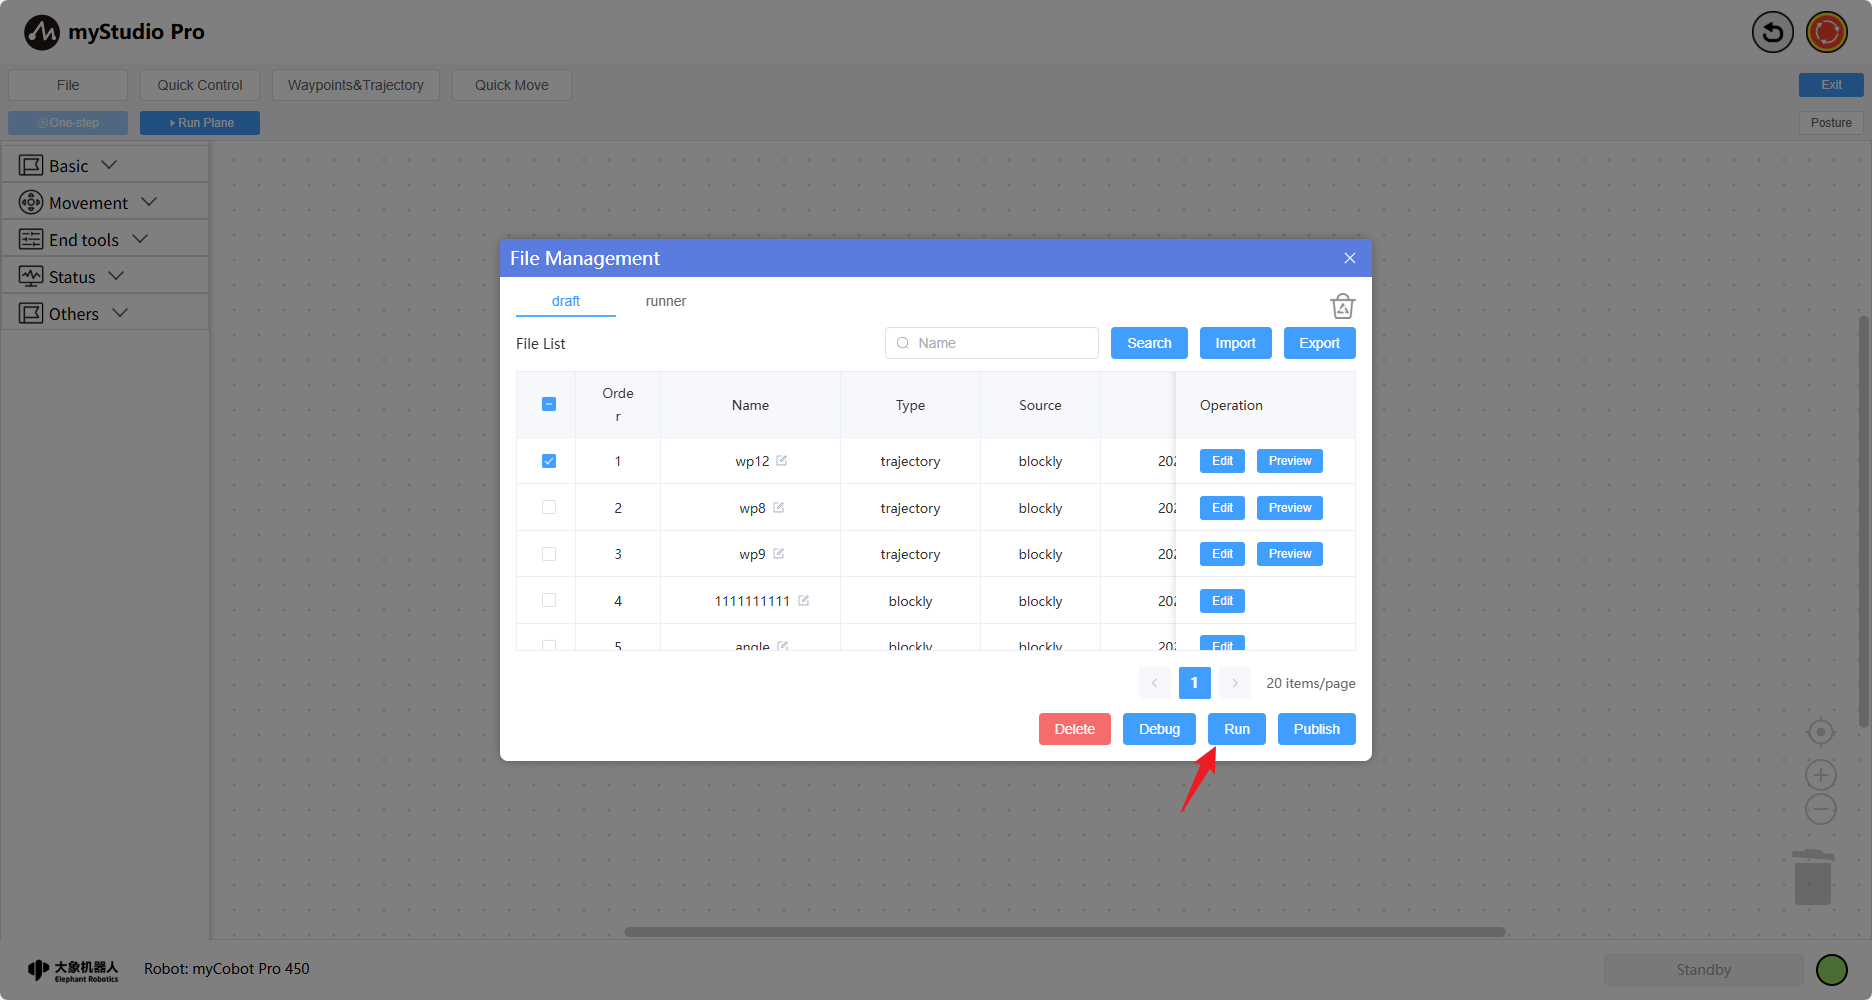1872x1000 pixels.
Task: Click the Run button in the dialog
Action: tap(1236, 729)
